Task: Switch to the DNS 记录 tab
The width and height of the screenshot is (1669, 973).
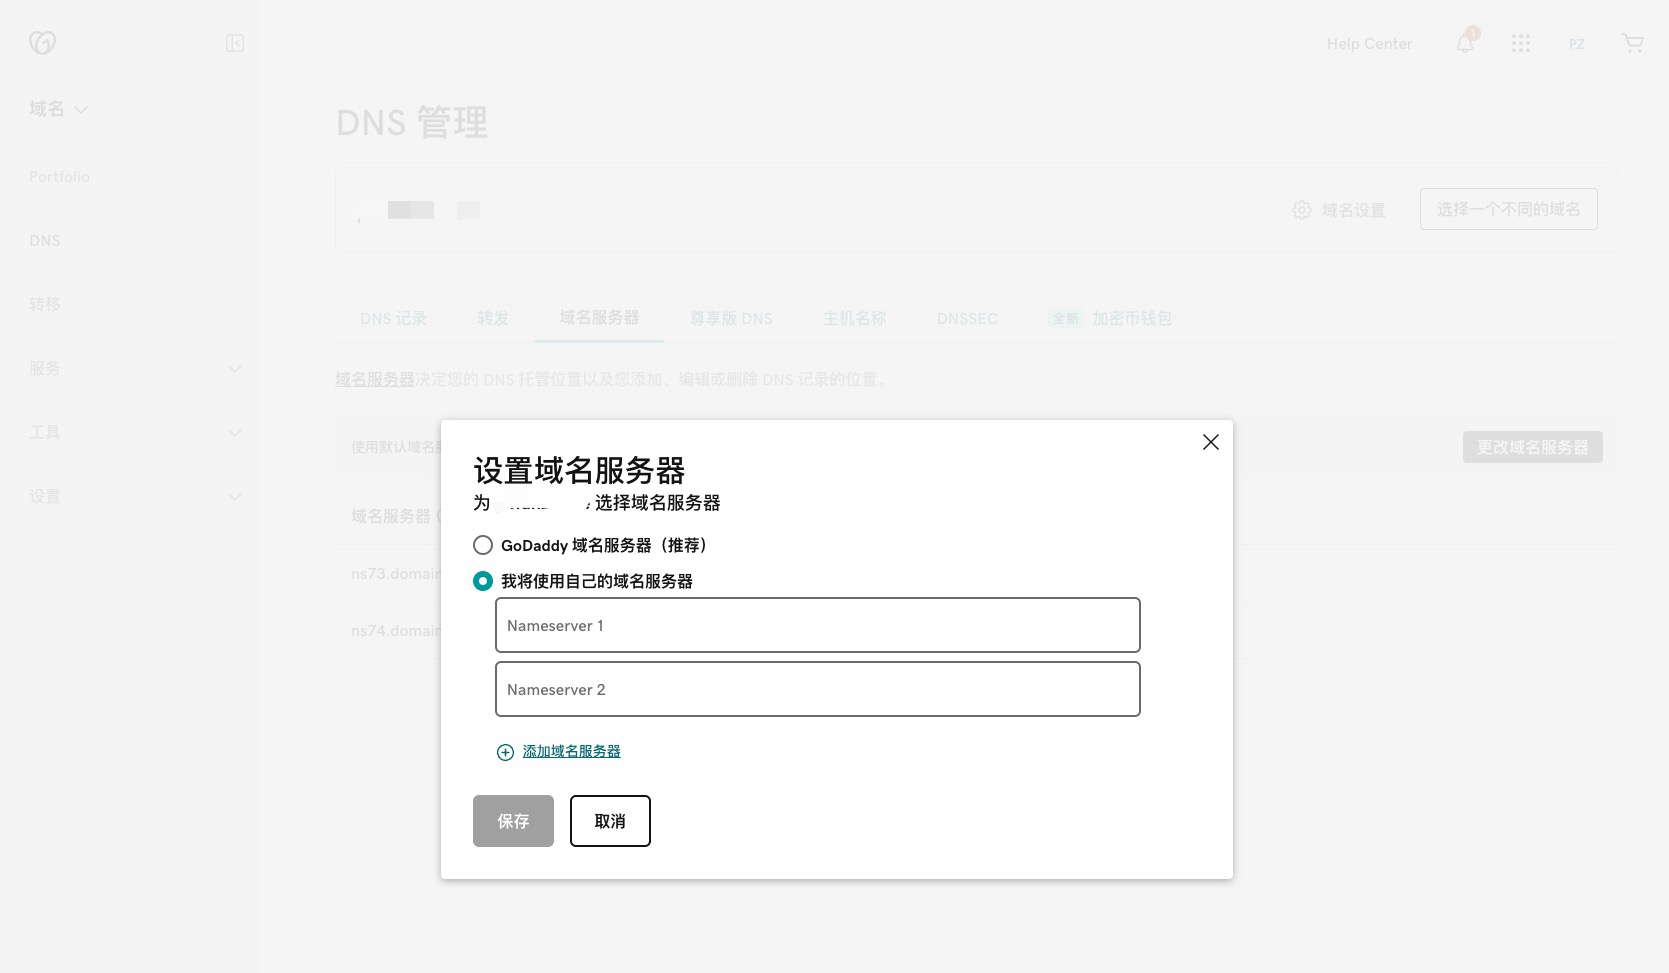Action: click(393, 318)
